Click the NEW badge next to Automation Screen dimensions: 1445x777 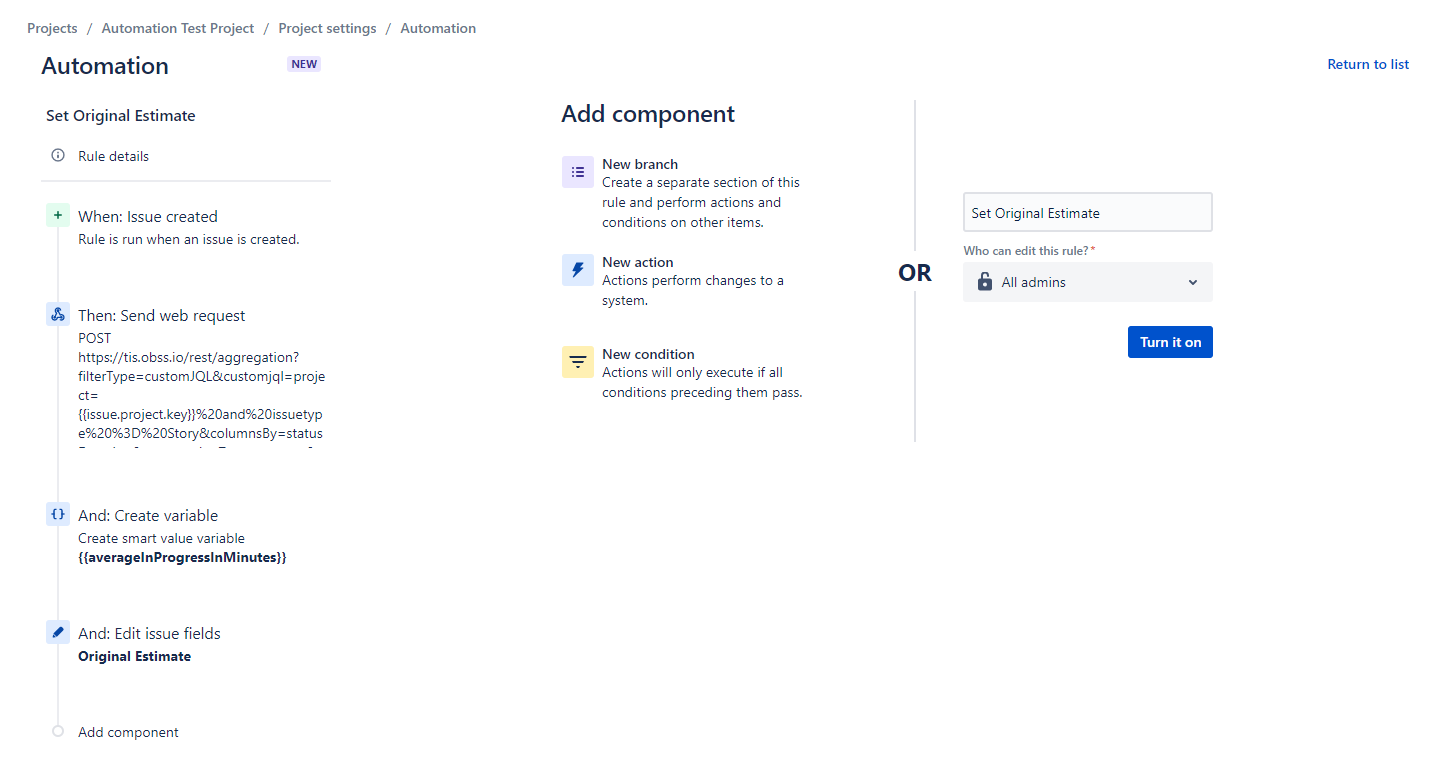(304, 64)
